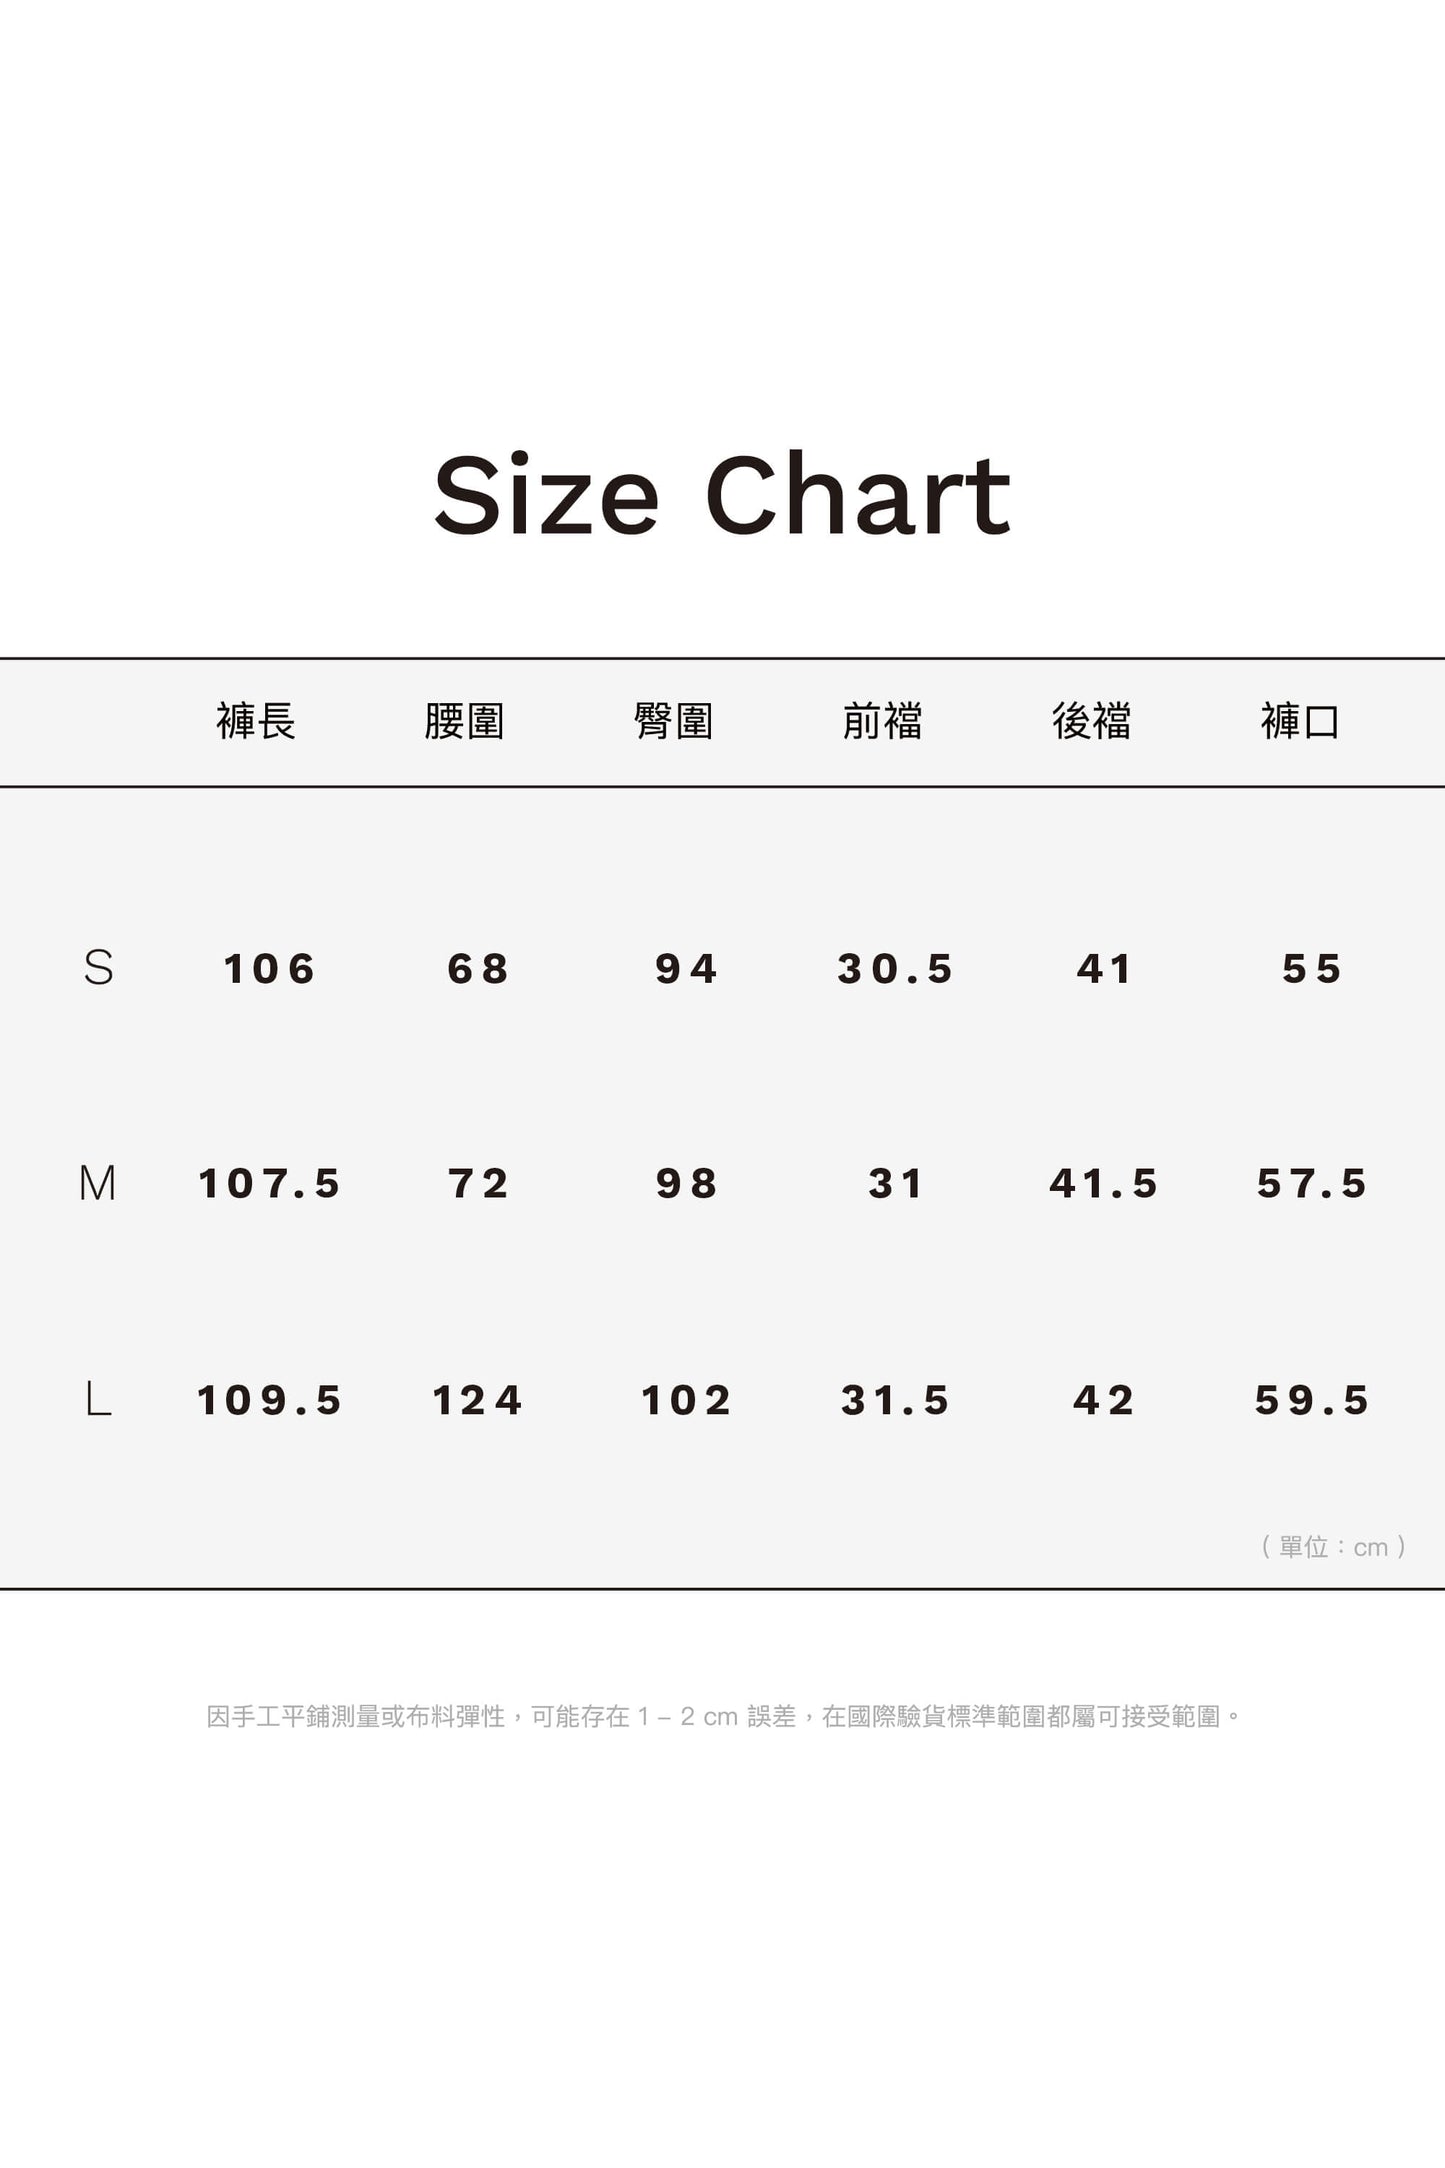Click the 59.5 leg opening value
1445x2168 pixels.
coord(1312,1400)
